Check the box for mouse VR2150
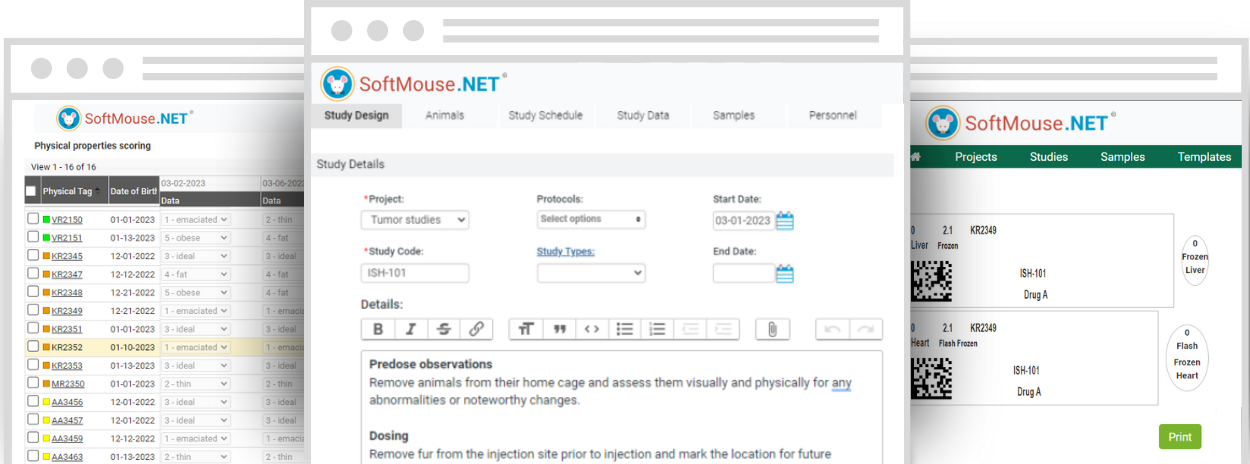1250x464 pixels. click(x=33, y=219)
